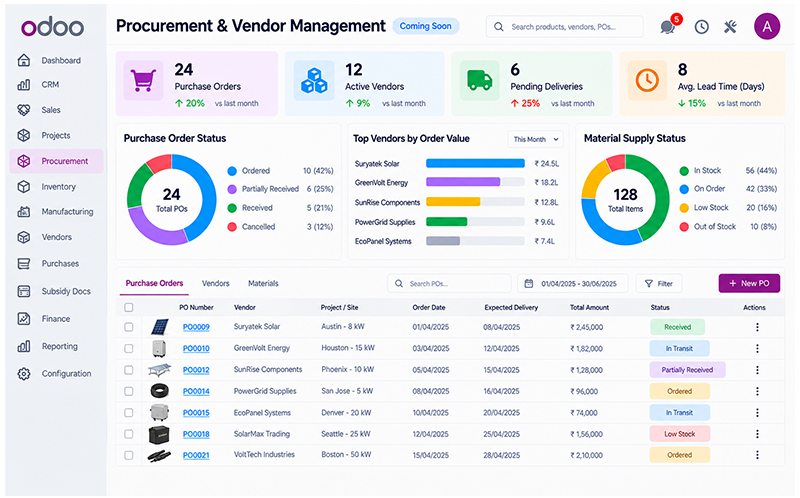
Task: Click the green truck Pending Deliveries icon
Action: click(x=480, y=81)
